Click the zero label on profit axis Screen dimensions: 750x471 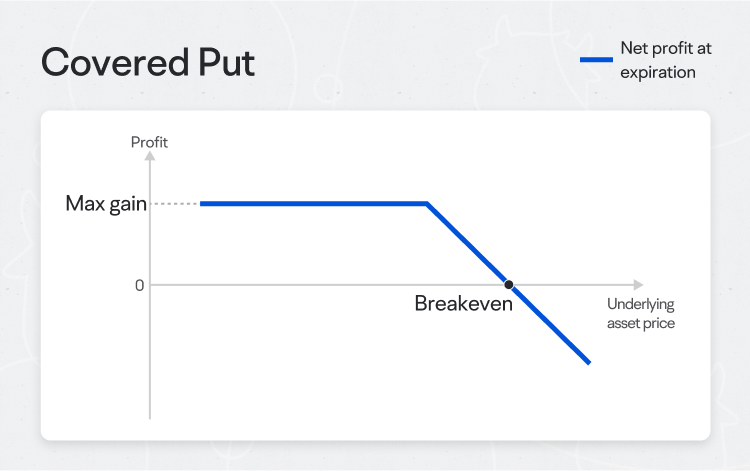pos(139,285)
